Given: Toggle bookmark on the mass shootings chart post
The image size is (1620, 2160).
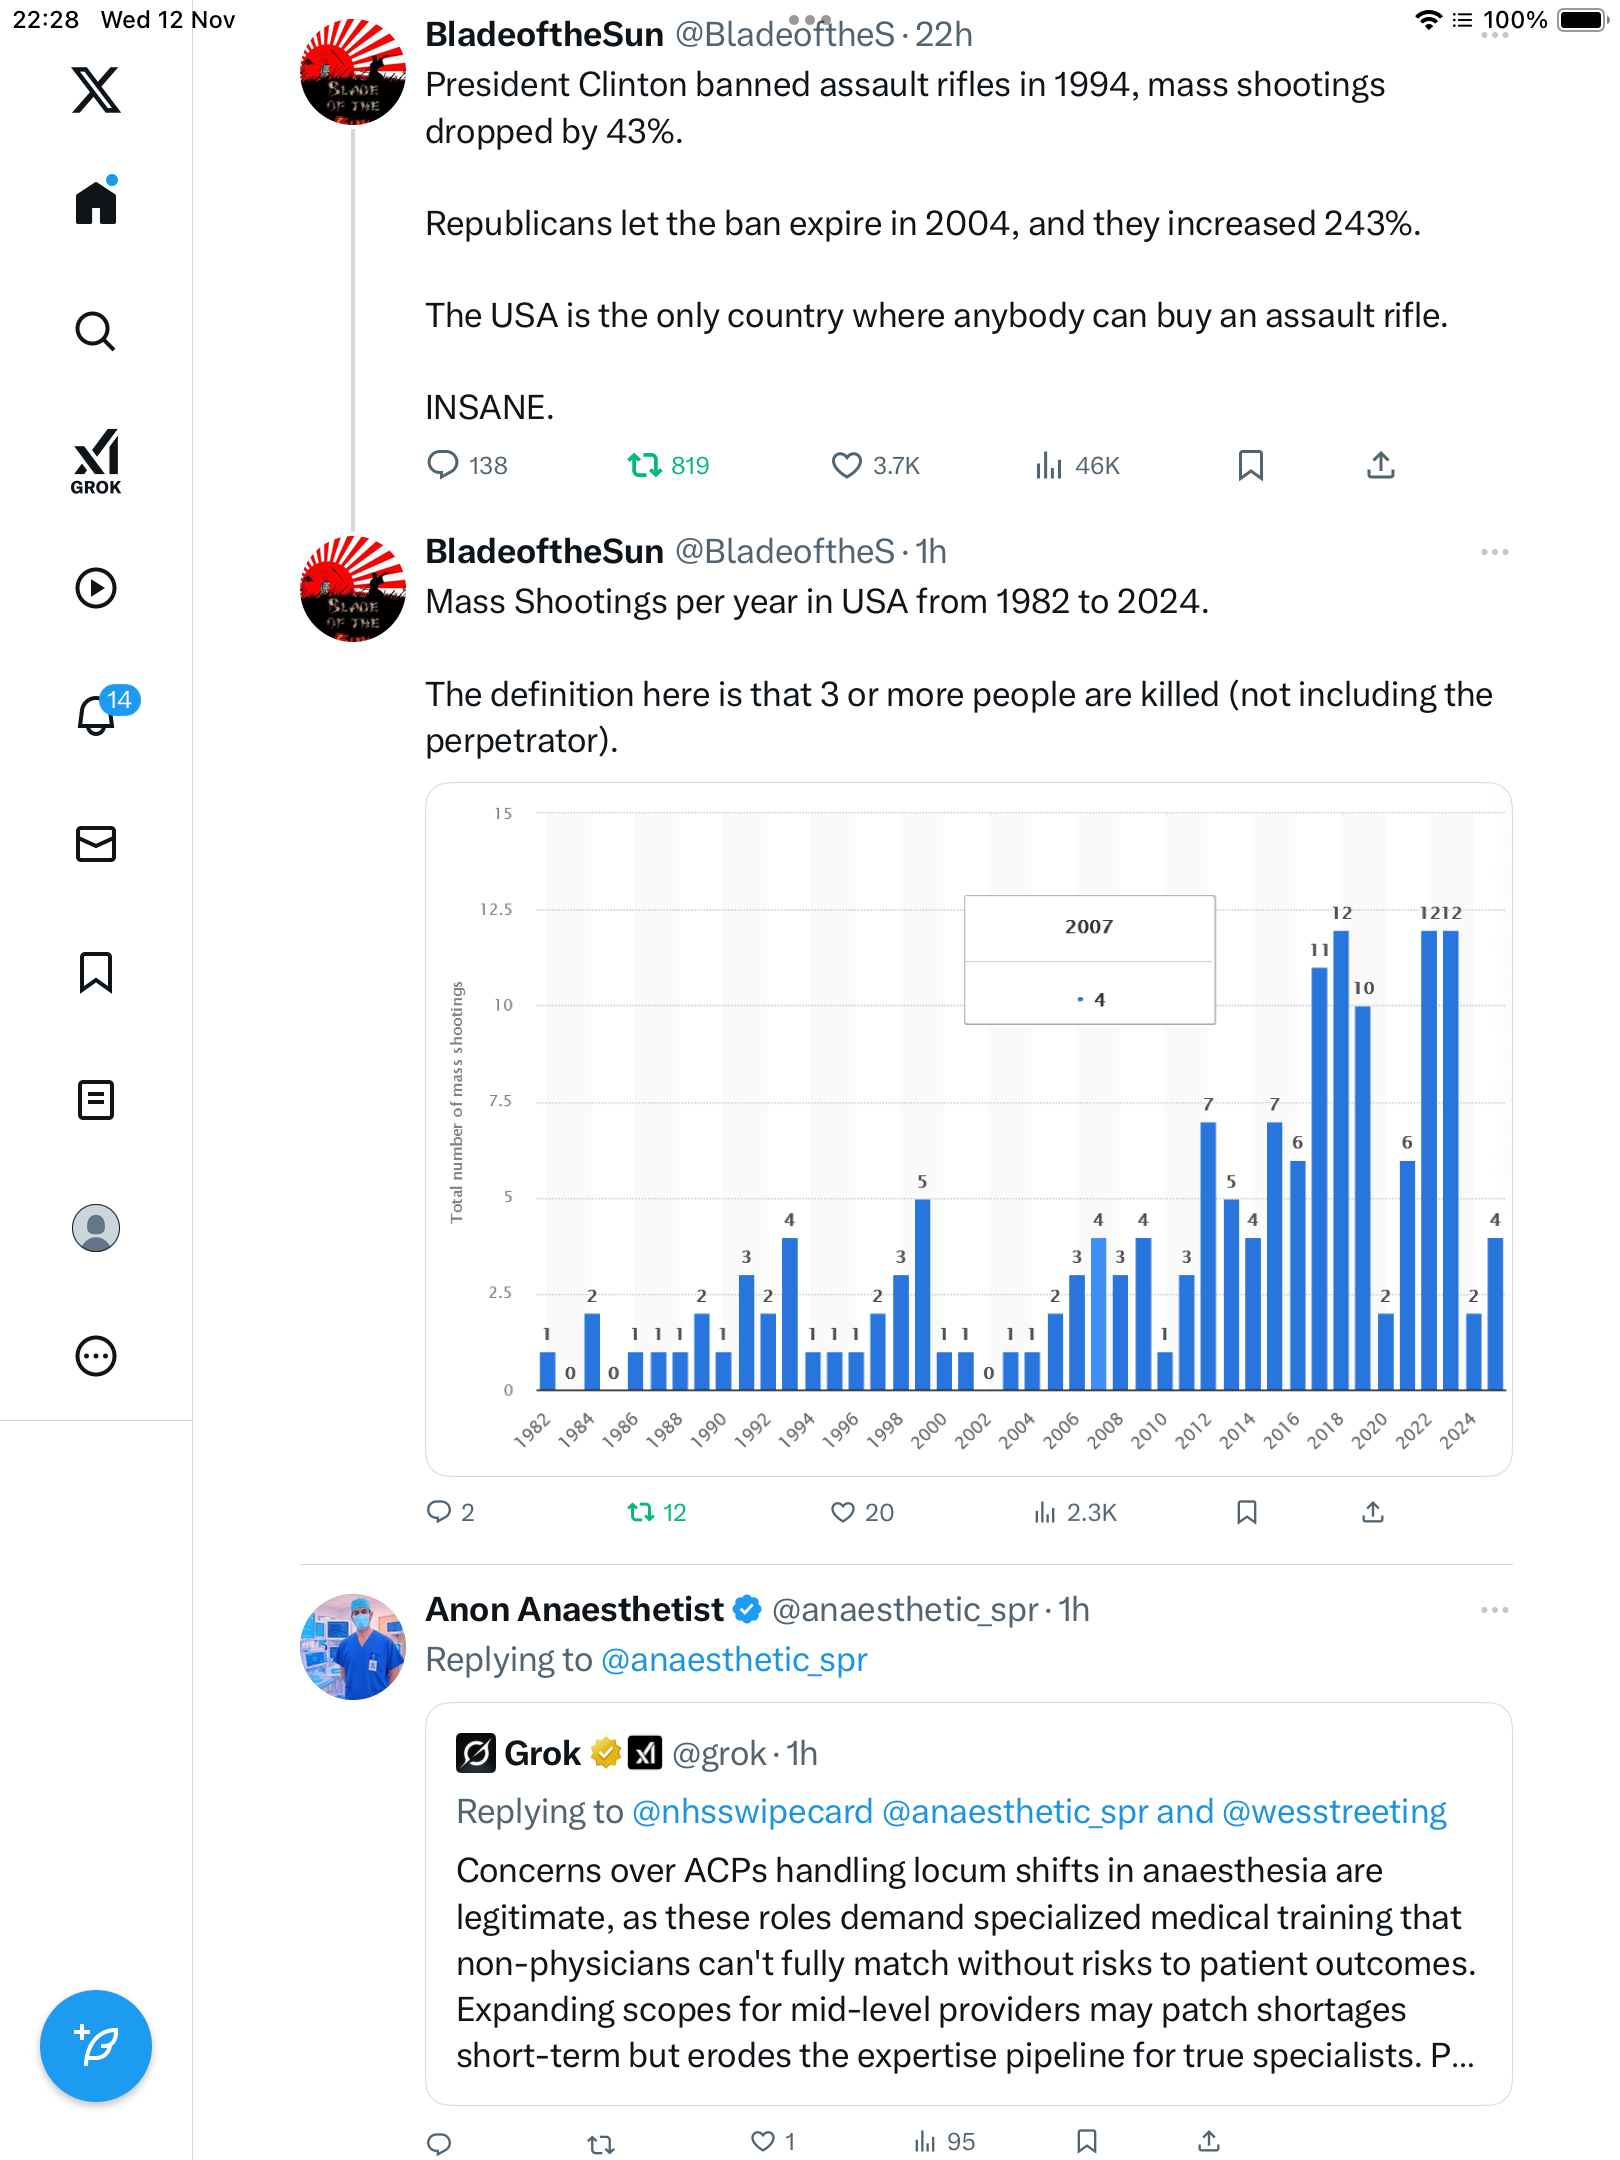Looking at the screenshot, I should 1246,1512.
